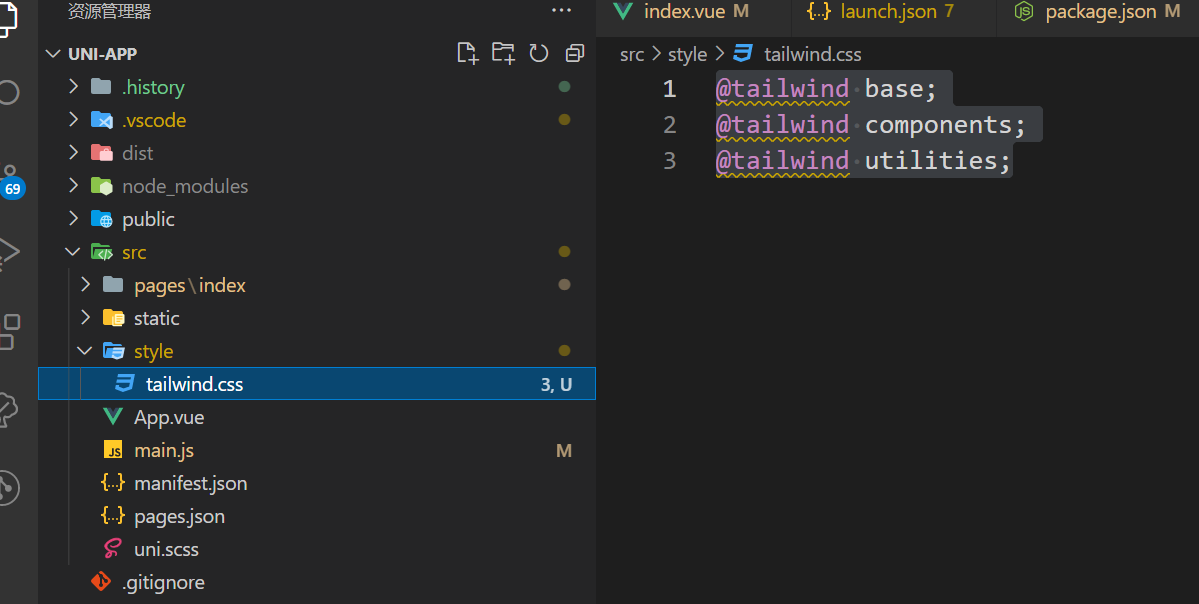Viewport: 1199px width, 604px height.
Task: Click the New Folder icon in Explorer toolbar
Action: tap(503, 53)
